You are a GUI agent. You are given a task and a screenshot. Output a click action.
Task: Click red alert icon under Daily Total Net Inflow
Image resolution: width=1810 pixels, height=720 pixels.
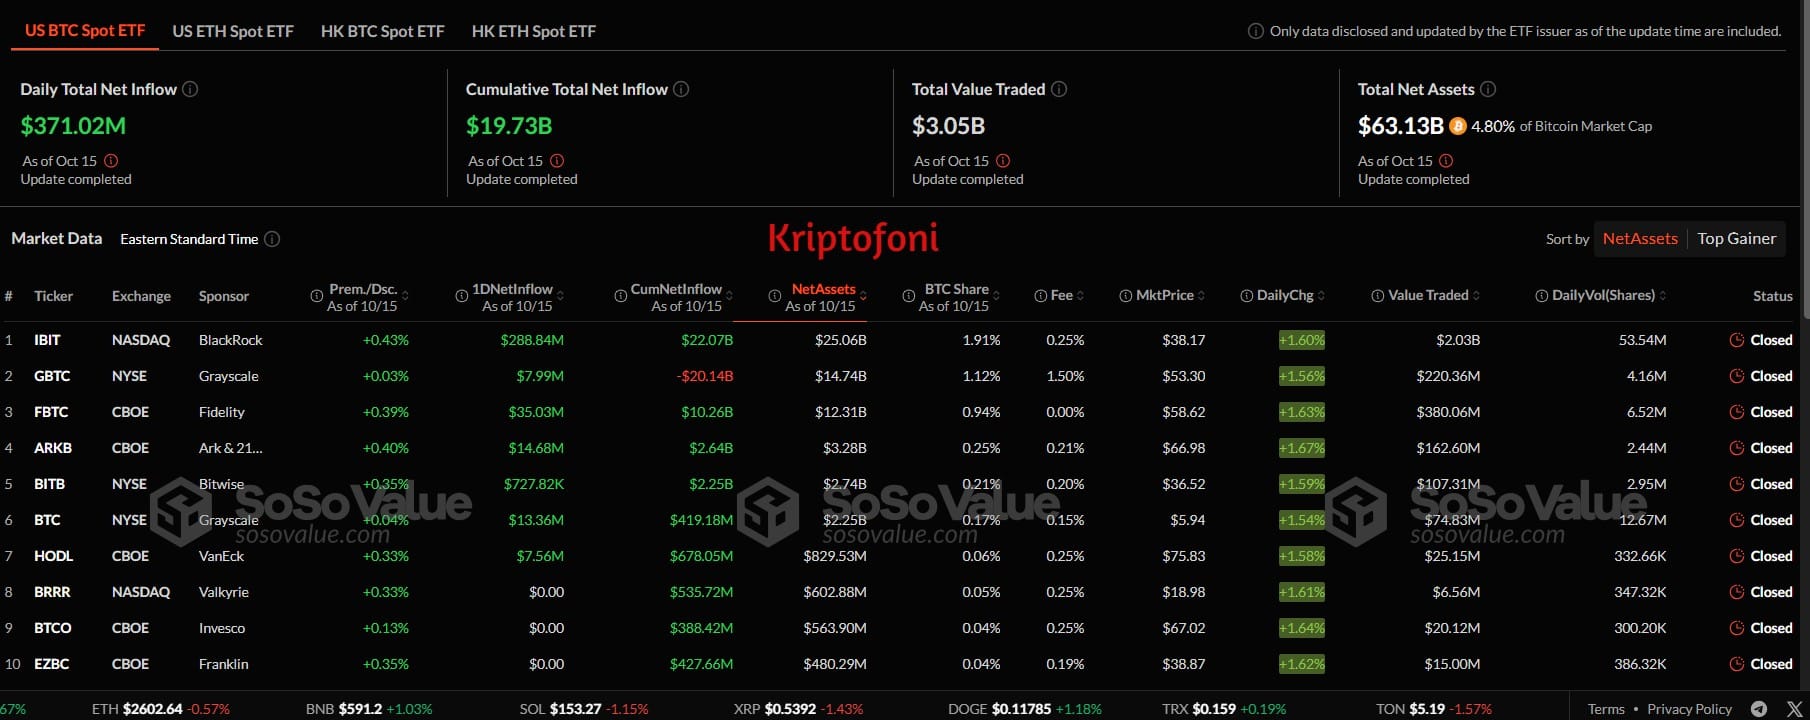click(111, 161)
